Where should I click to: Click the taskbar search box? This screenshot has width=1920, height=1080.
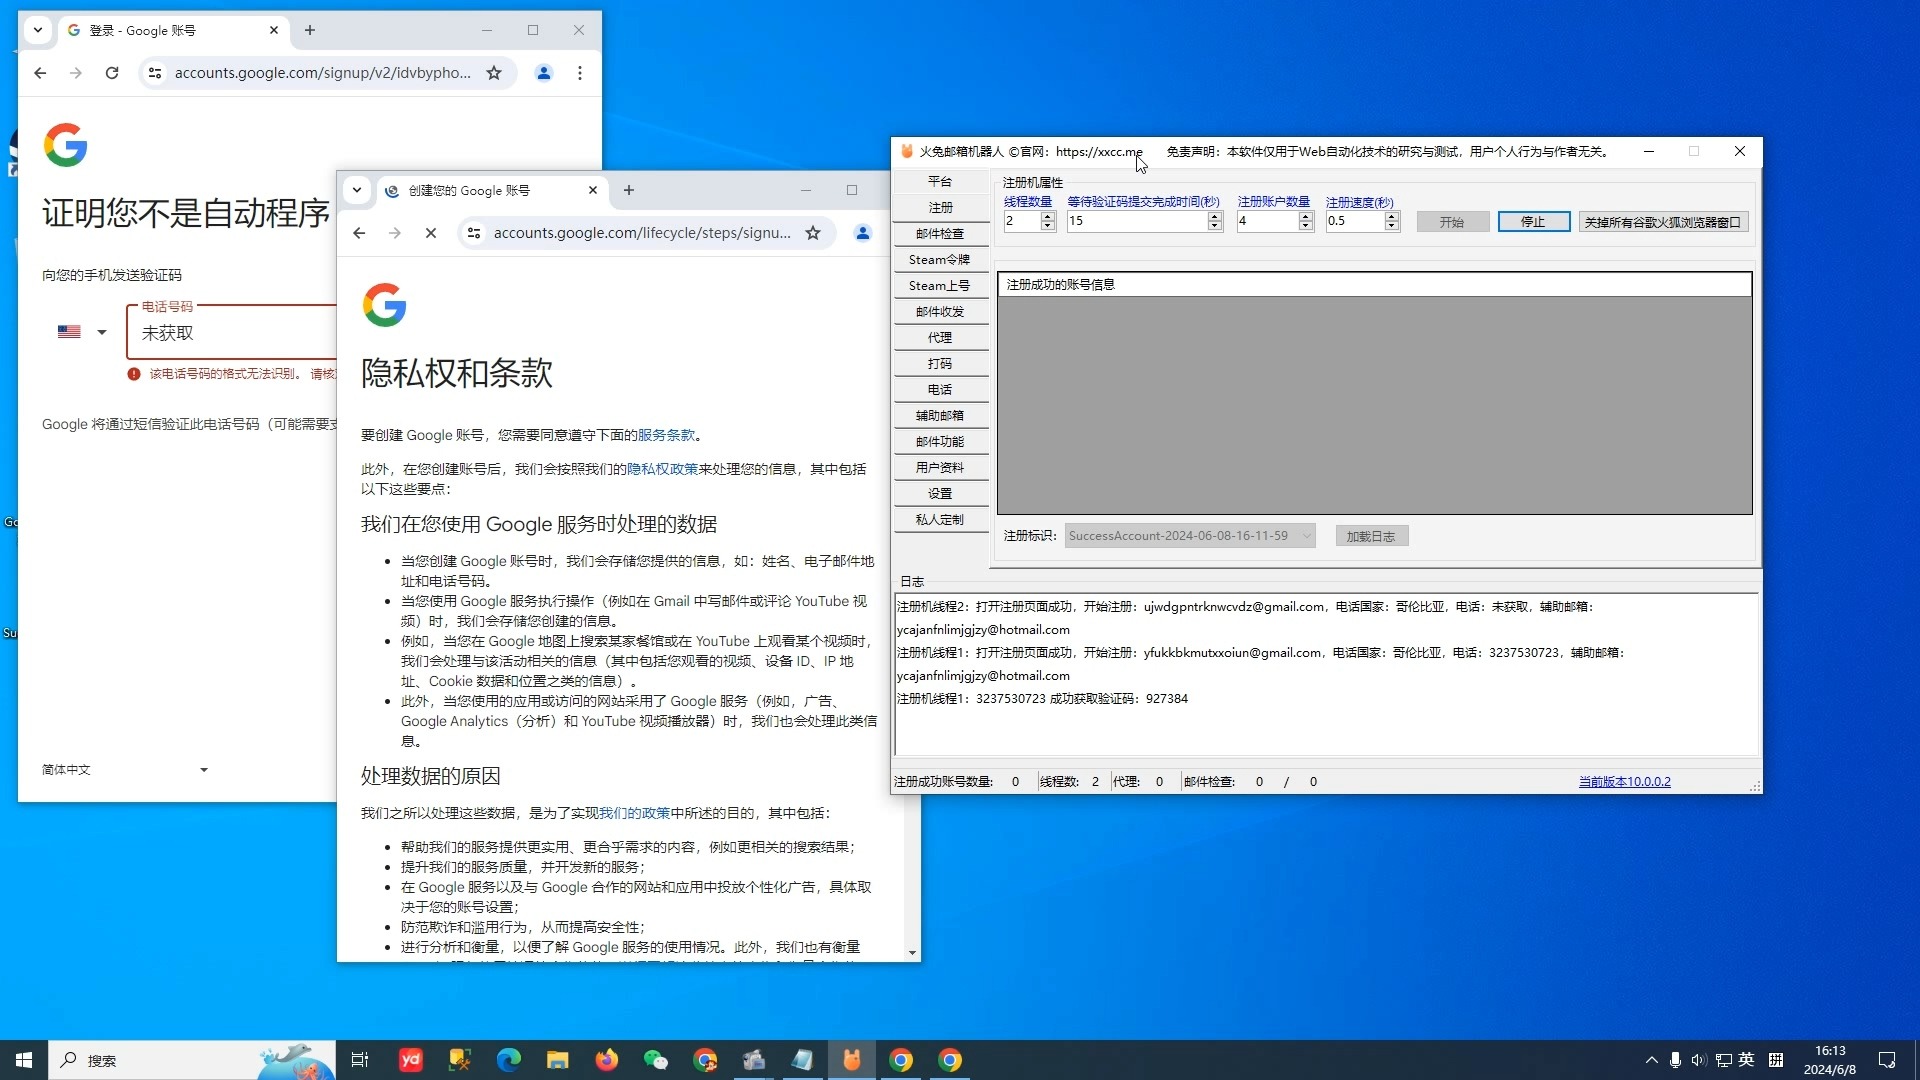192,1060
